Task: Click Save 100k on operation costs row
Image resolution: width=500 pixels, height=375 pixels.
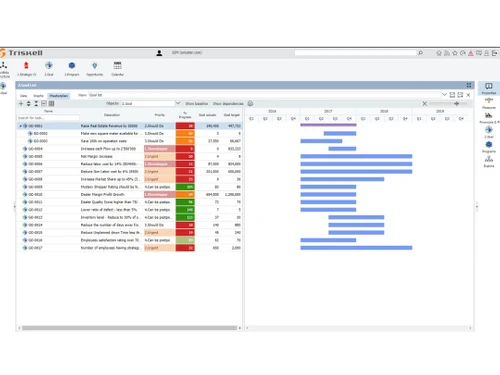Action: coord(129,141)
